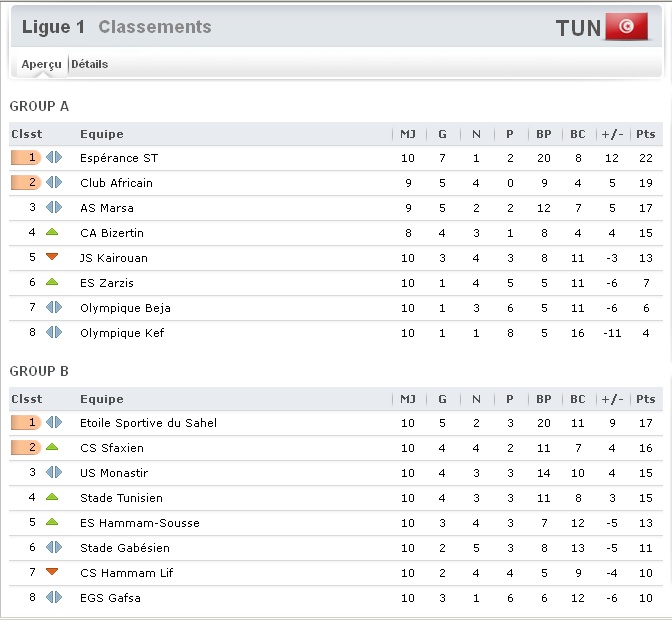Click the green up arrow beside CA Bizertin

click(52, 232)
